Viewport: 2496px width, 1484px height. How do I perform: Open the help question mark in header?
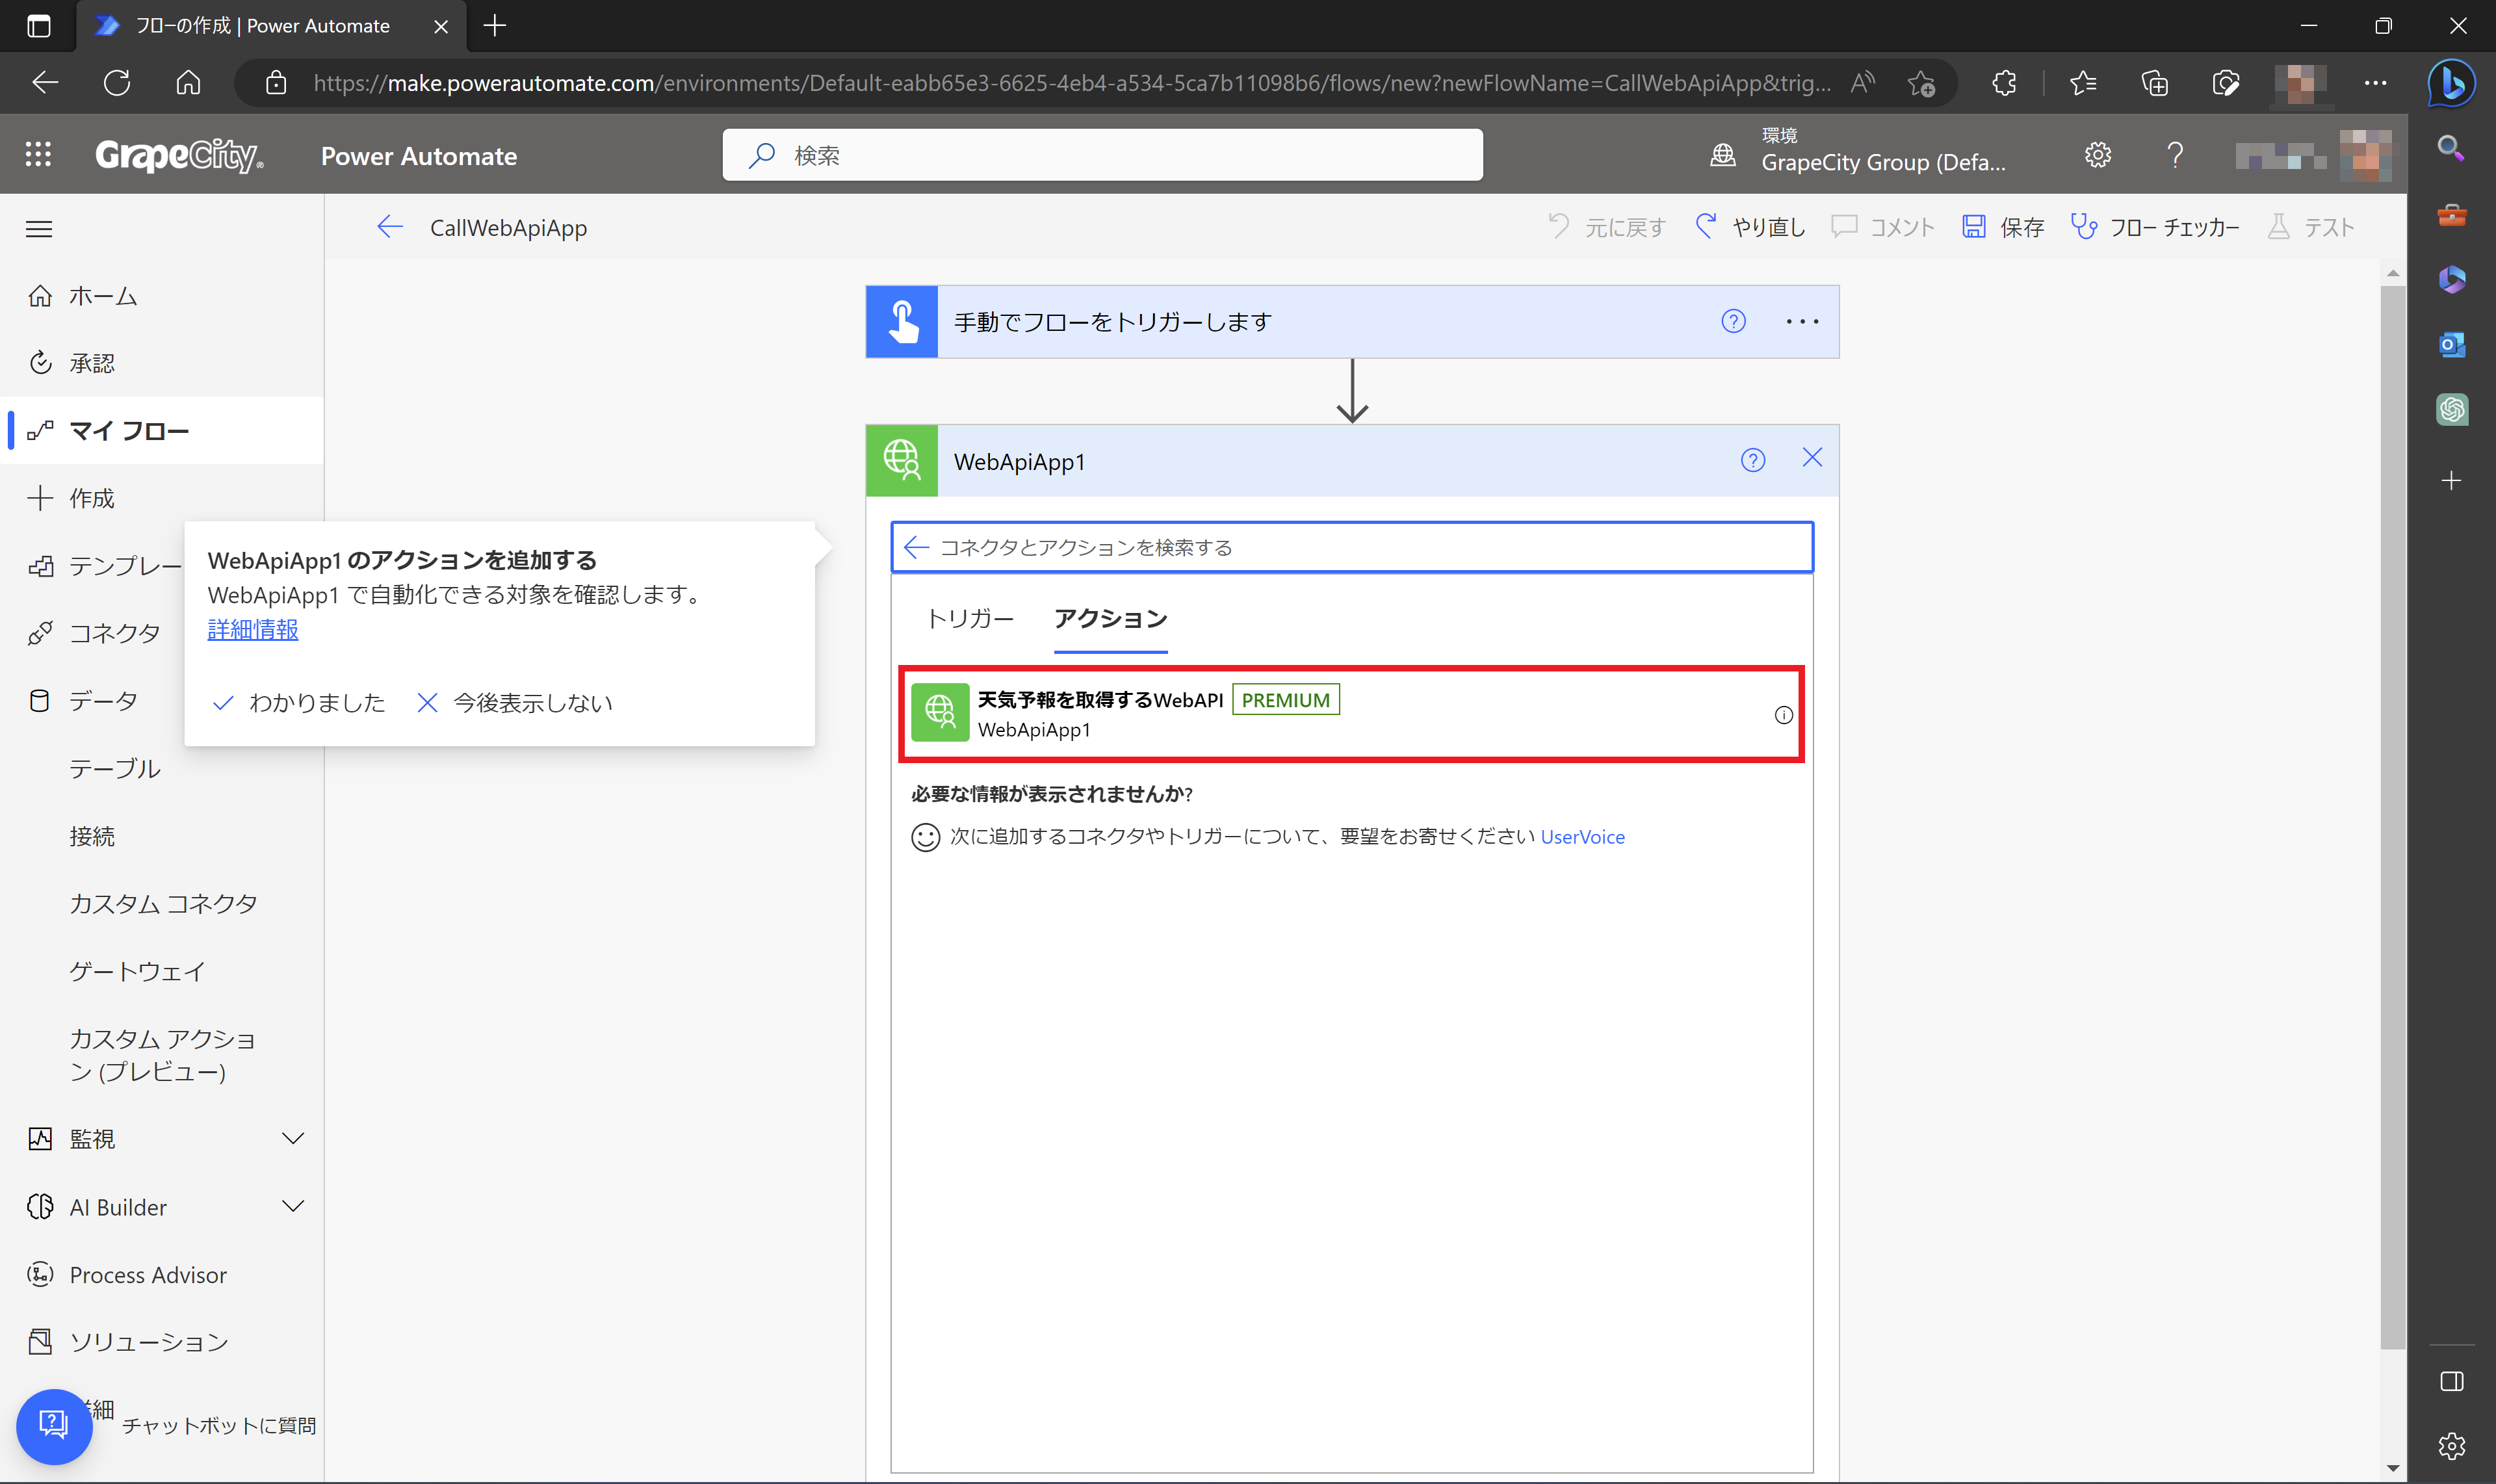pos(2174,155)
